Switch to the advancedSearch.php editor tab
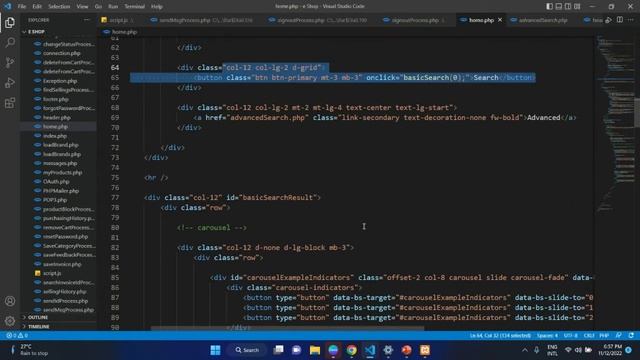The width and height of the screenshot is (640, 360). coord(543,20)
